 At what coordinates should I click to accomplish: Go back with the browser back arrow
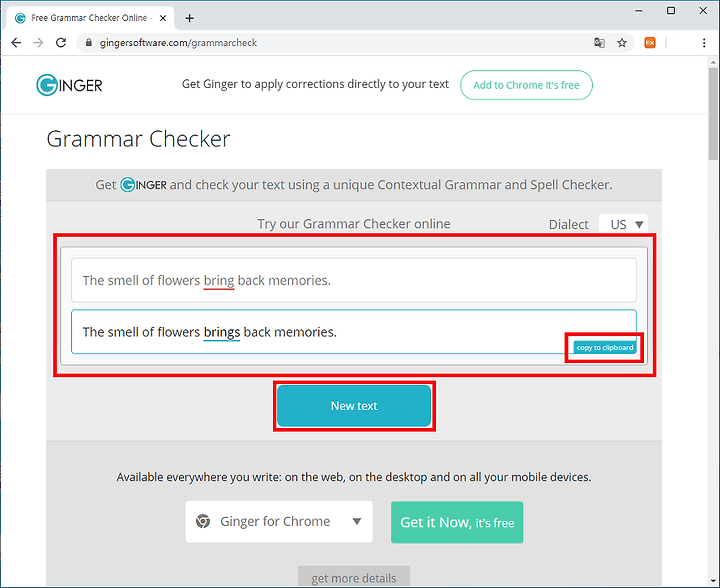[16, 43]
